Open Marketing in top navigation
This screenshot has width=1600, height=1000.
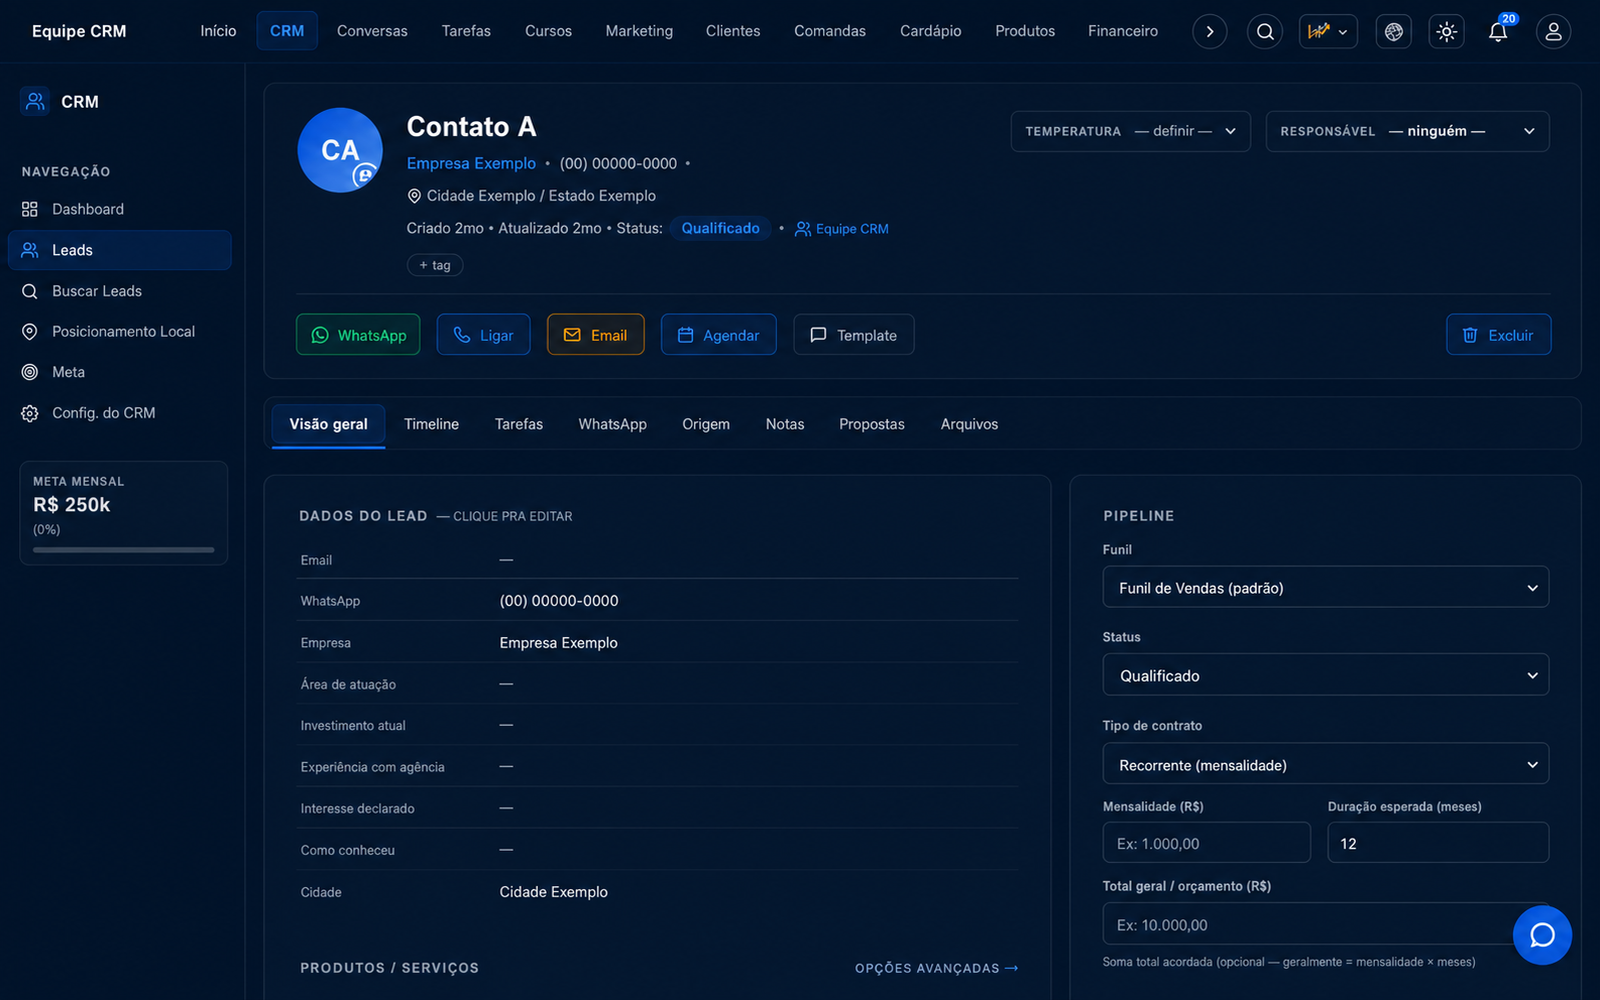[639, 31]
